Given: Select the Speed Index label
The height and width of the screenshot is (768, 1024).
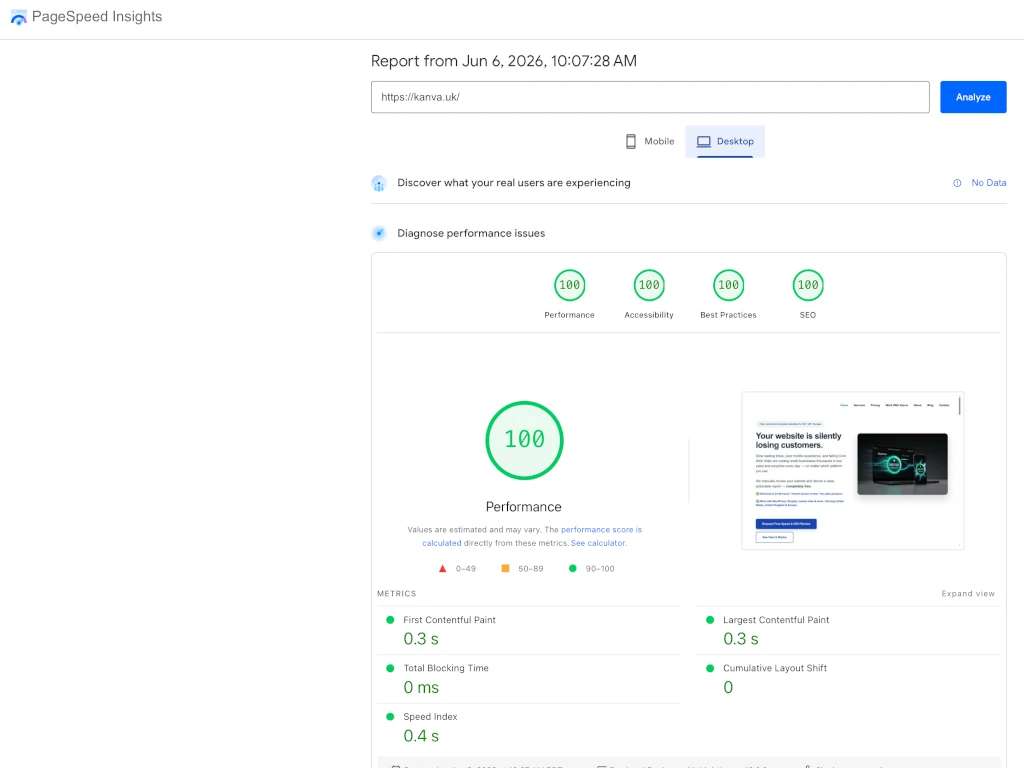Looking at the screenshot, I should coord(430,716).
